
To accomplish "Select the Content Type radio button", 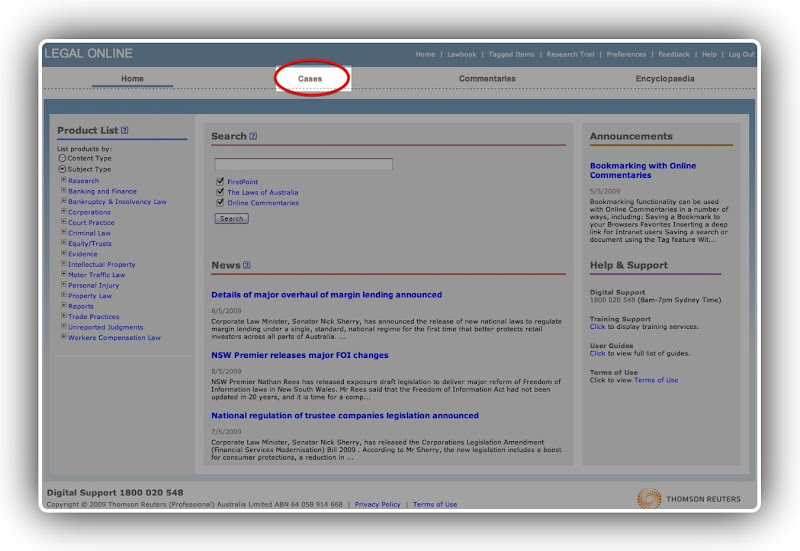I will click(62, 158).
